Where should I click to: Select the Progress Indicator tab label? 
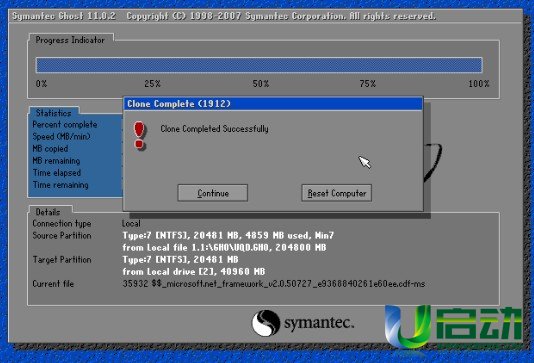tap(70, 40)
